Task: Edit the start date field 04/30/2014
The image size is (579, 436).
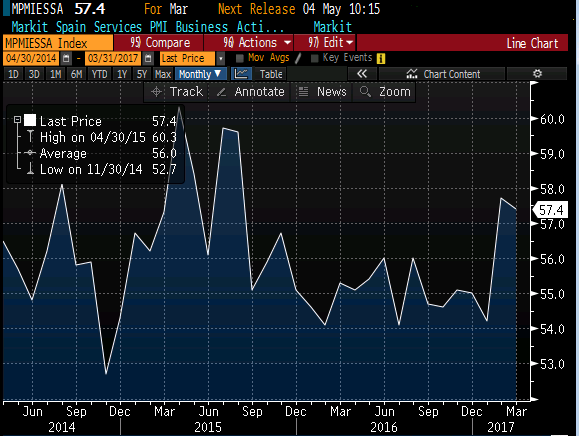Action: tap(31, 58)
